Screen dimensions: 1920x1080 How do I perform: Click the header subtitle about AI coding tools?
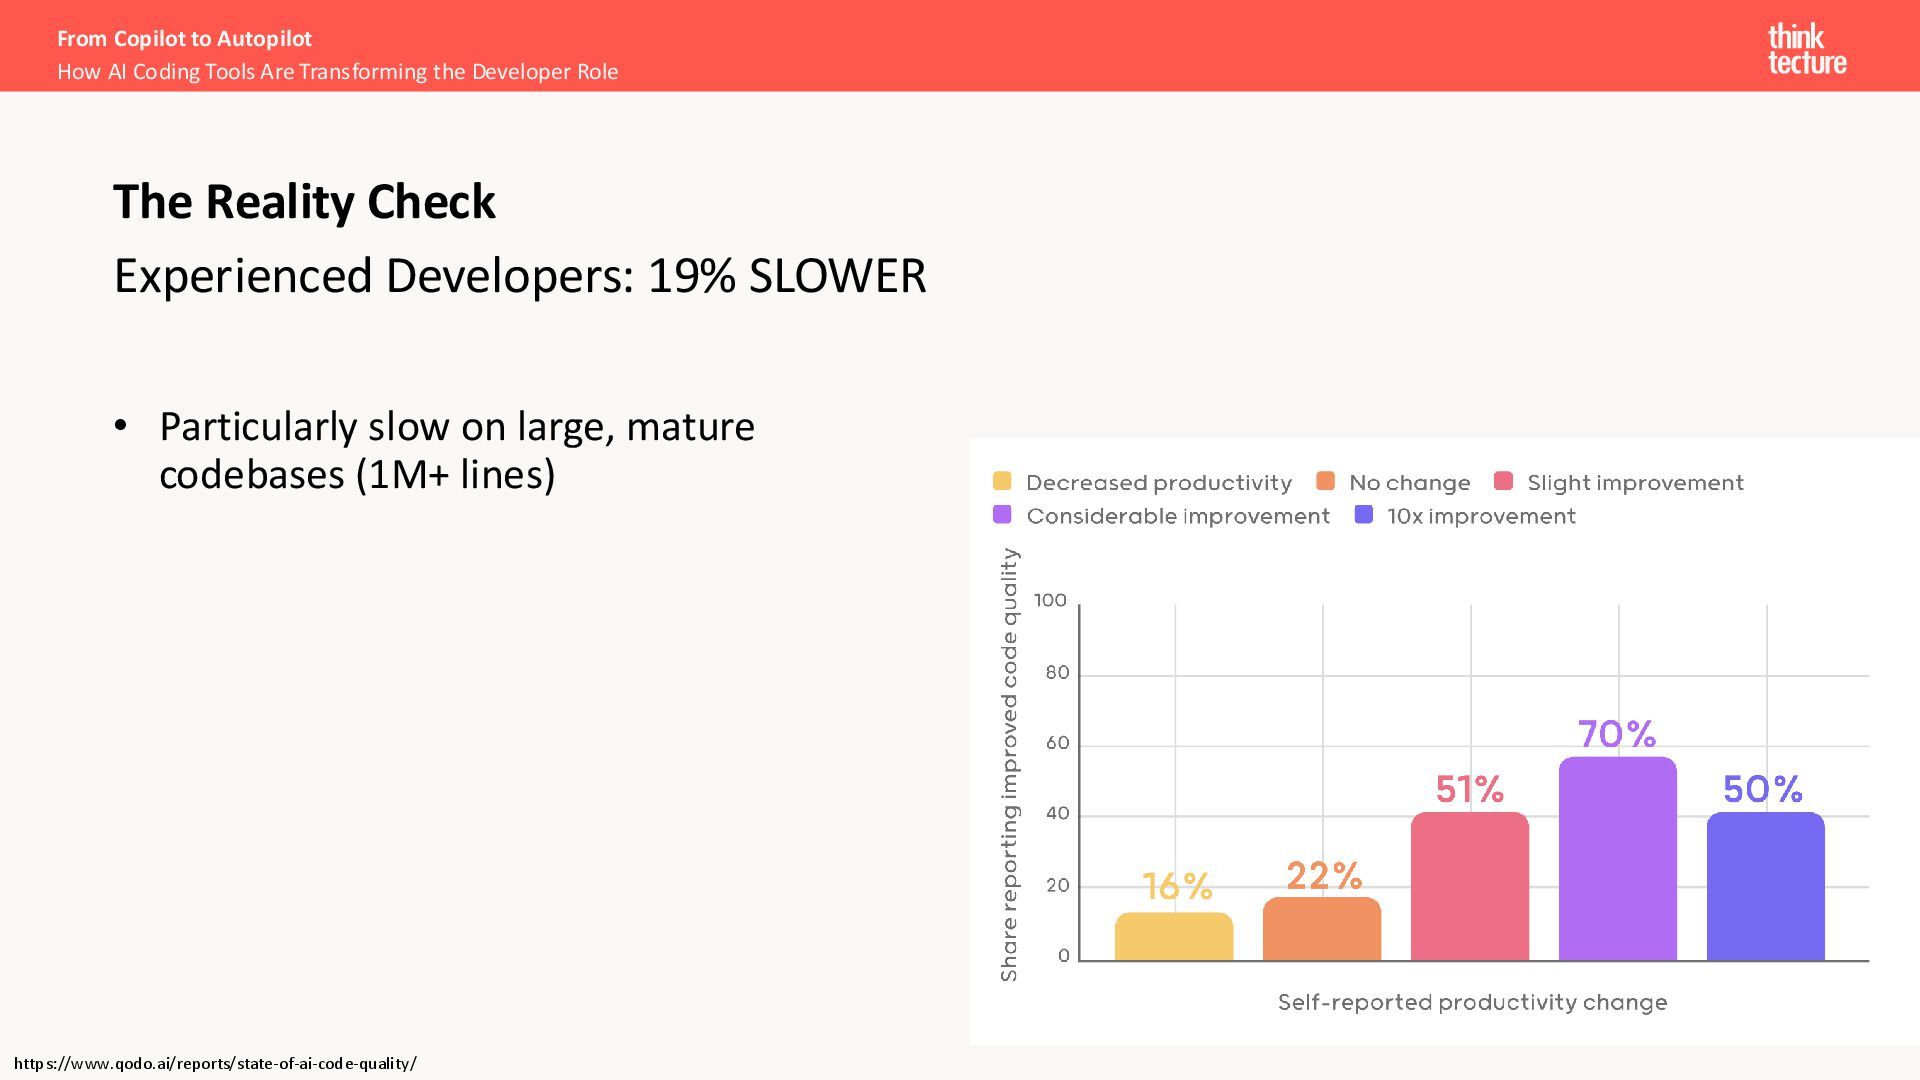[338, 72]
